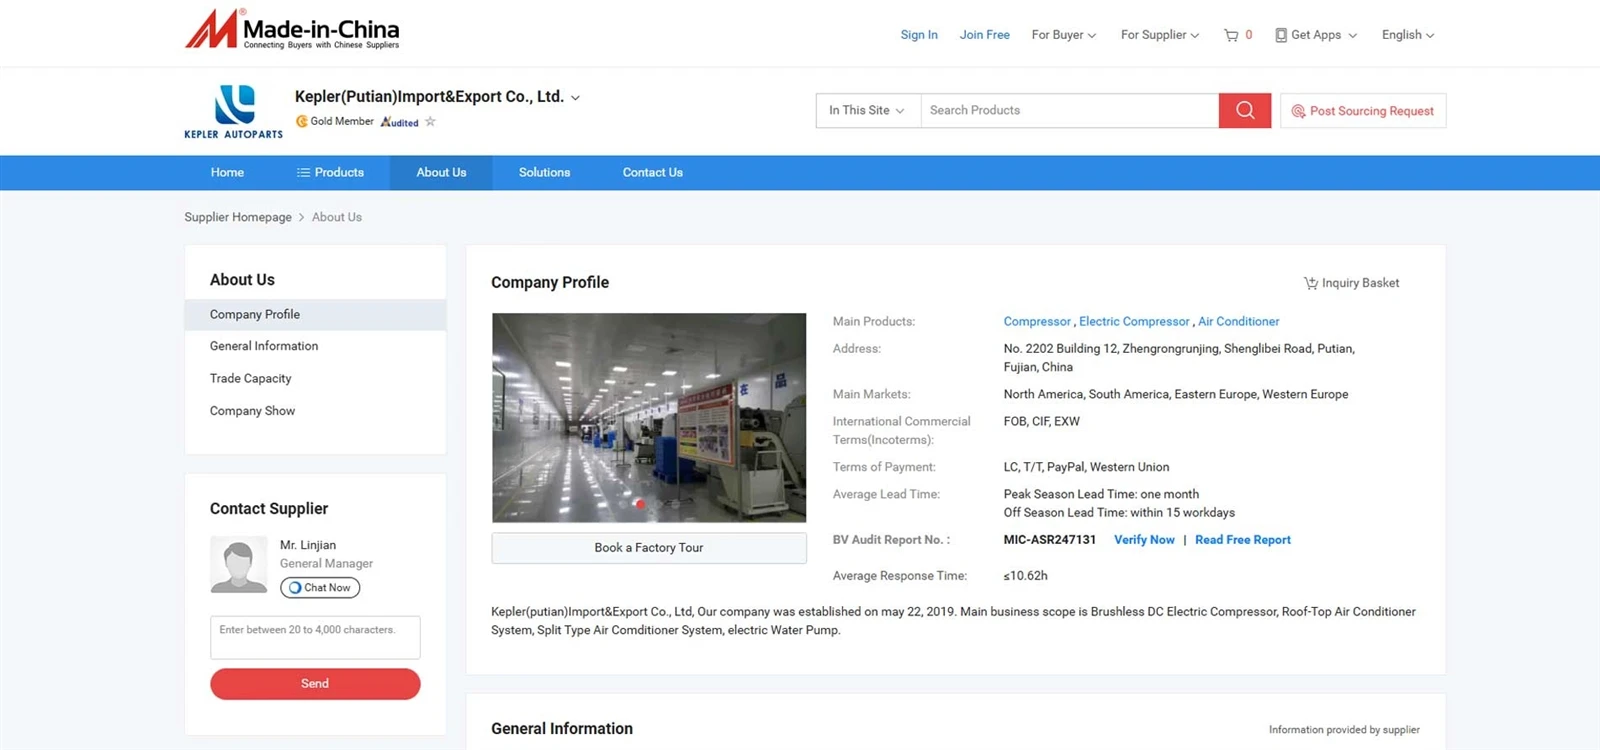This screenshot has height=750, width=1600.
Task: Click the Sign In link
Action: [919, 35]
